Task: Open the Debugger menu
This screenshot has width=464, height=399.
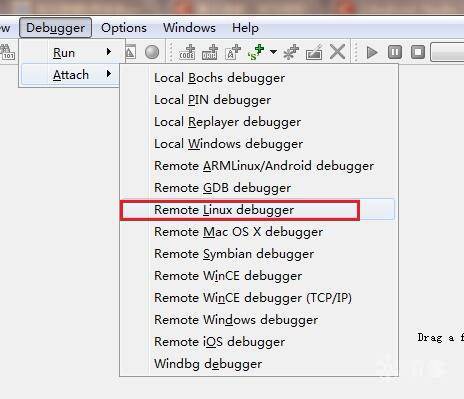Action: (x=55, y=28)
